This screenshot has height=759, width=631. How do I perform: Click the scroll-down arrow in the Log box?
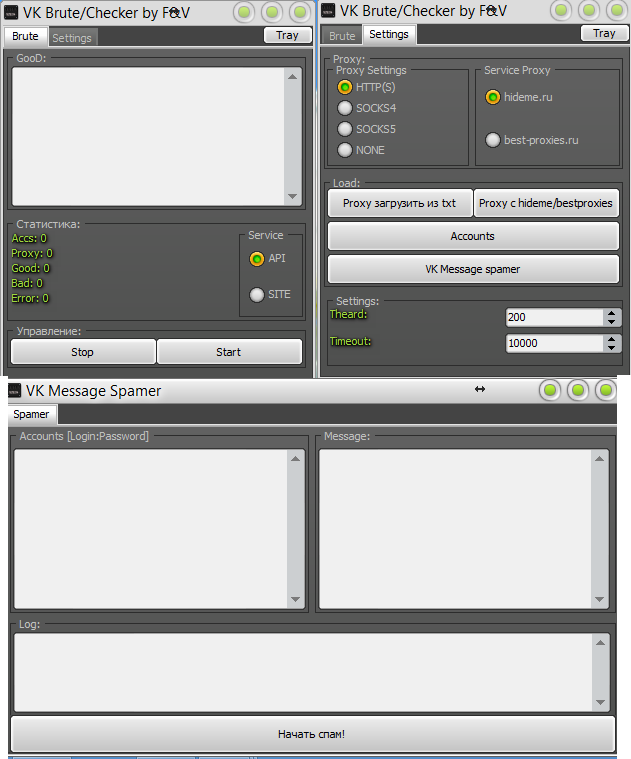(599, 703)
